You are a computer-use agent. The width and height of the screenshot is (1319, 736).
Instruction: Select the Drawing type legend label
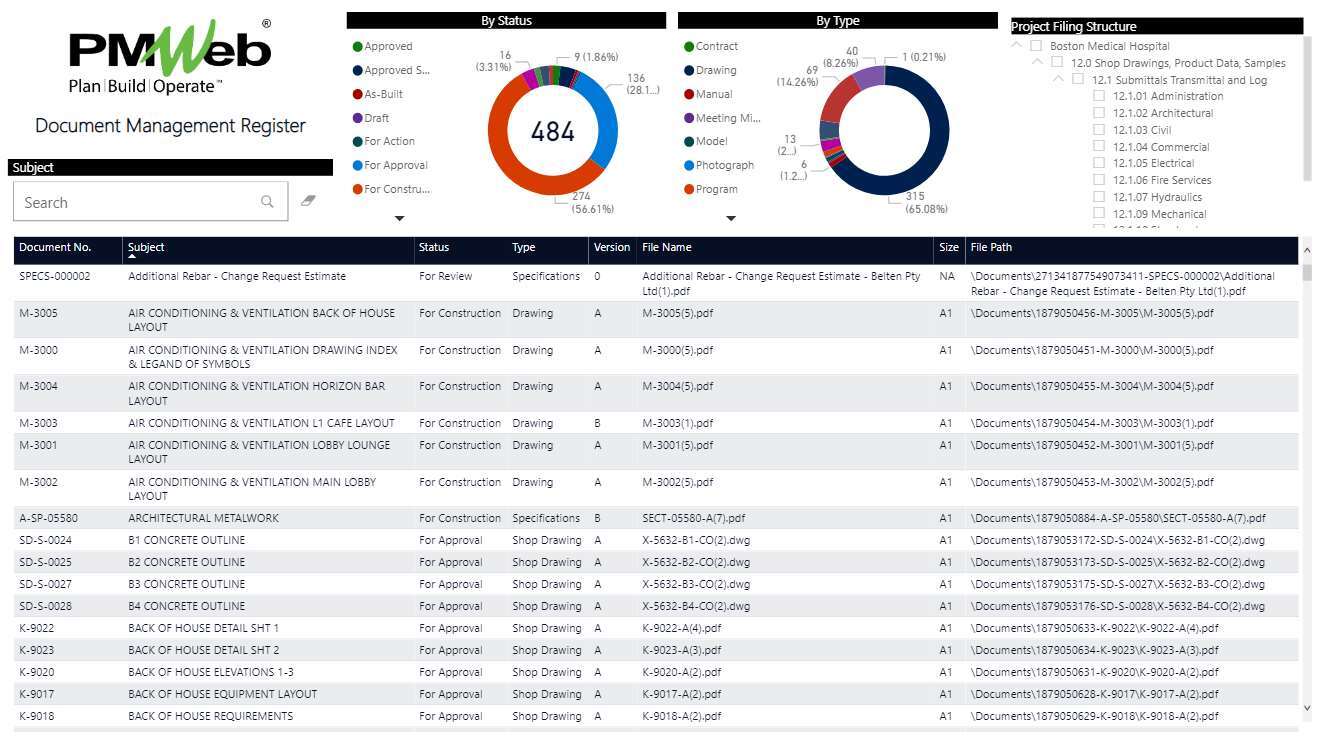click(716, 70)
